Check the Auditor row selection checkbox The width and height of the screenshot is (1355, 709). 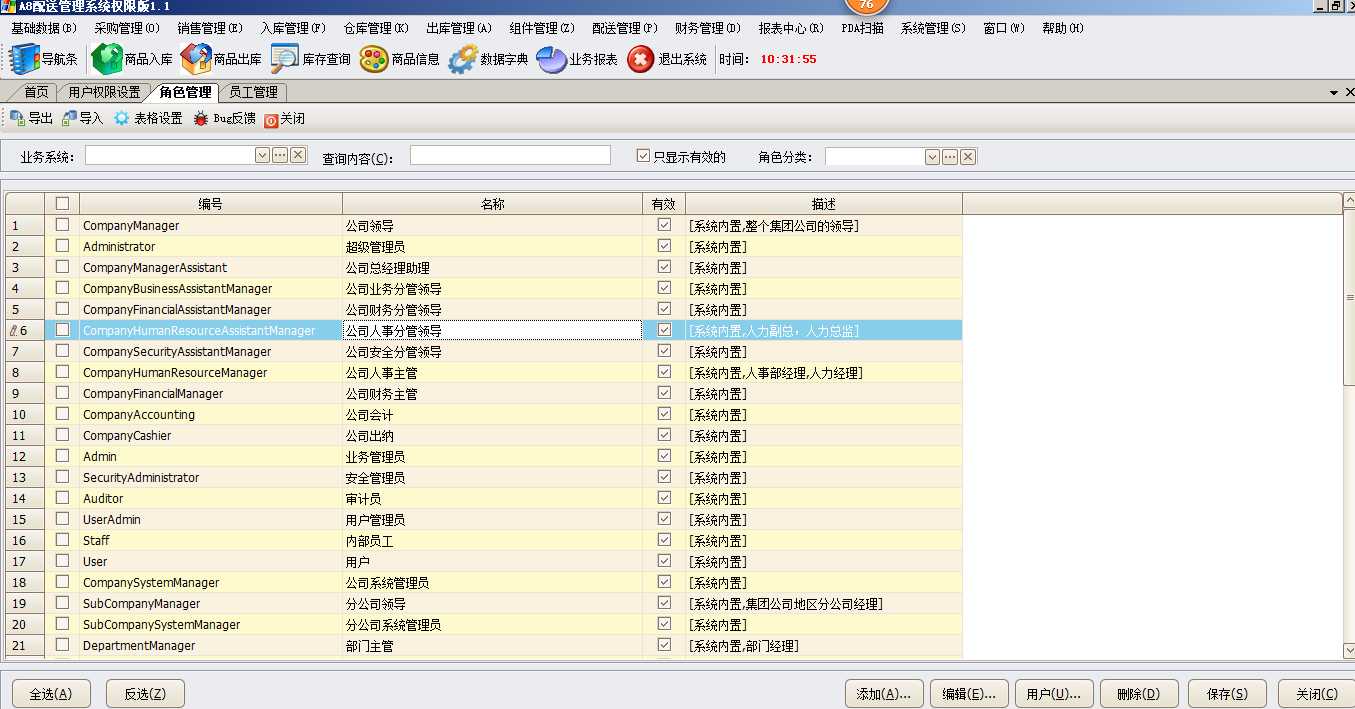[62, 498]
